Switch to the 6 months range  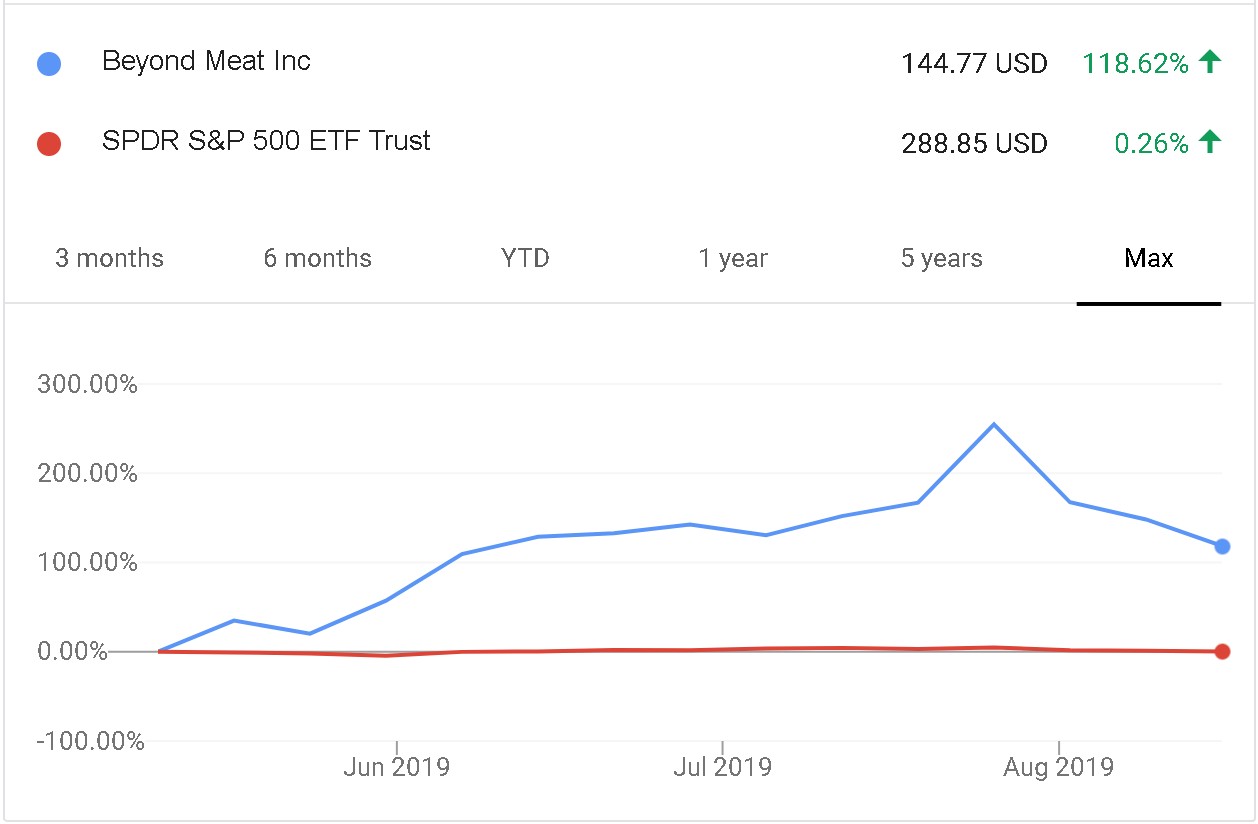[x=317, y=258]
